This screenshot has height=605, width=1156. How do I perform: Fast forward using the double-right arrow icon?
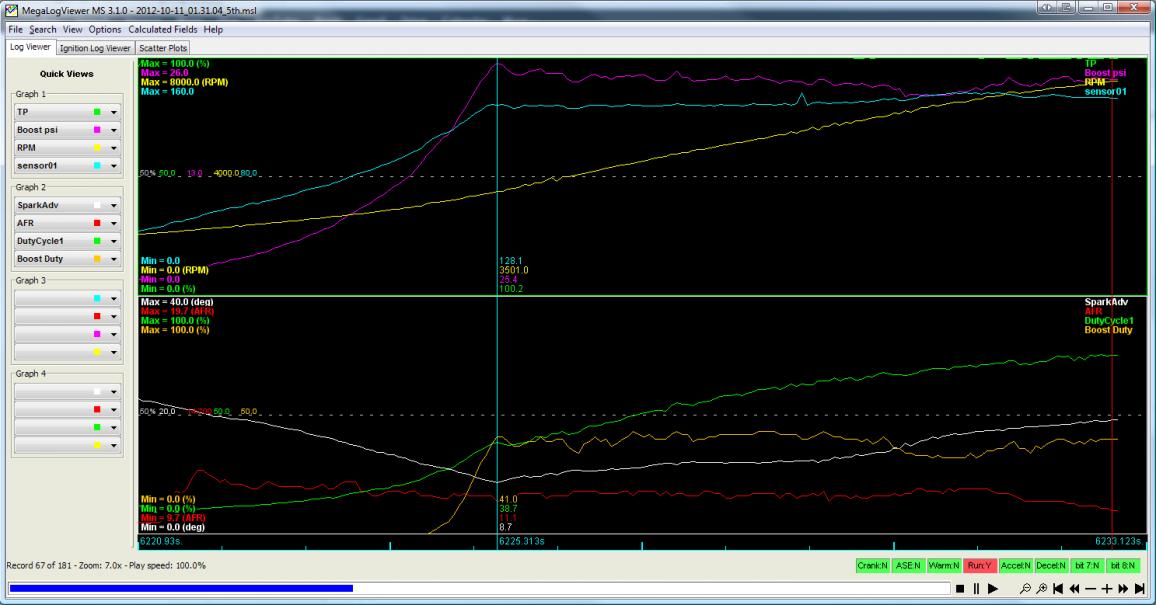point(1123,589)
